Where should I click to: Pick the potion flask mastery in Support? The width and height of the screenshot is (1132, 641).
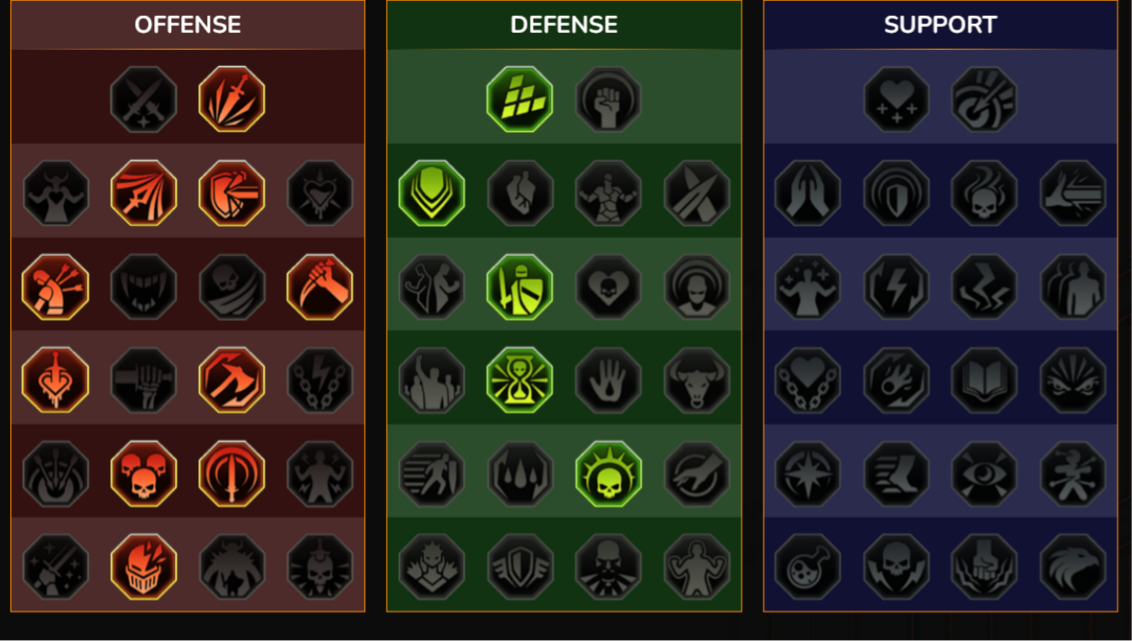[x=808, y=567]
